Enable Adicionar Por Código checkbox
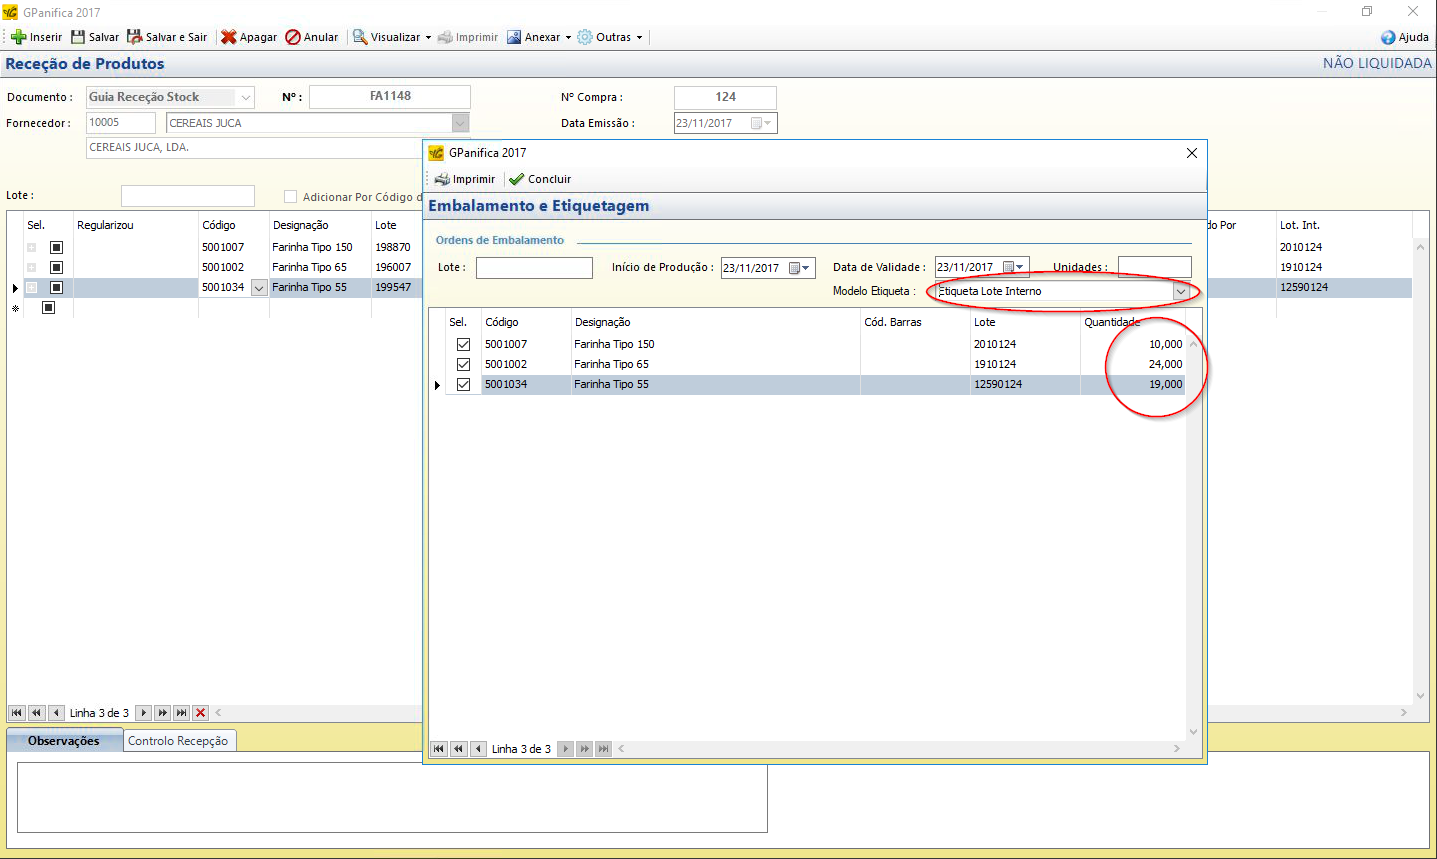Screen dimensions: 1437x859 291,197
